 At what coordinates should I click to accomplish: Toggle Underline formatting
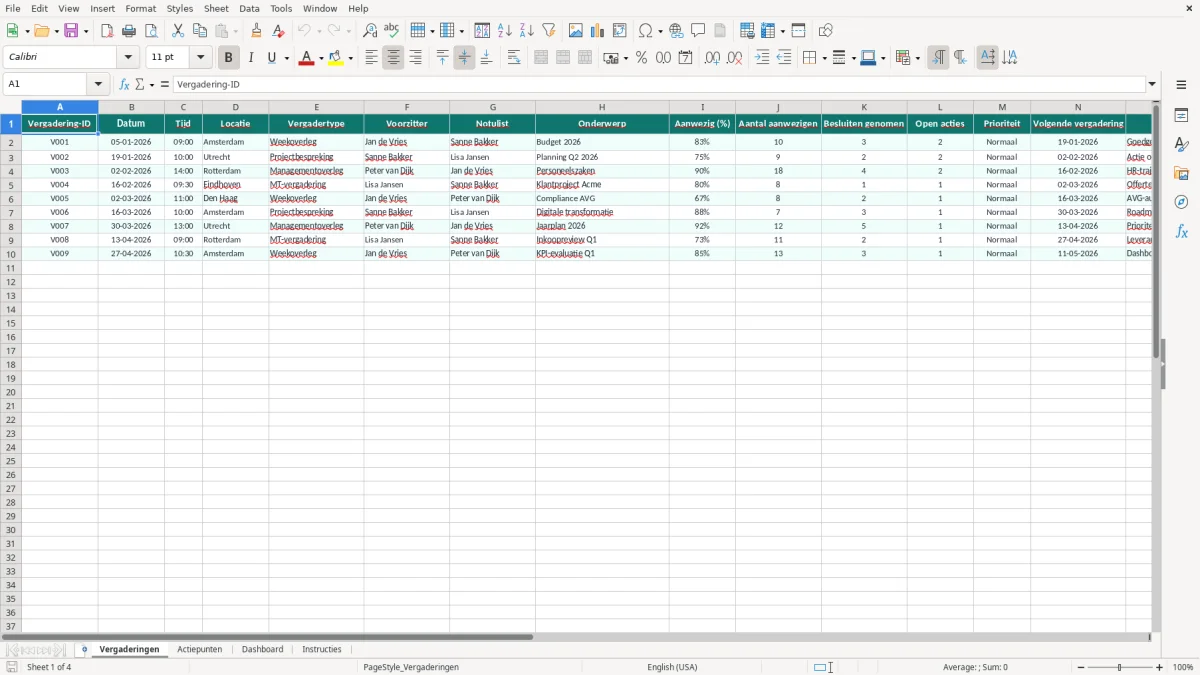pyautogui.click(x=272, y=58)
